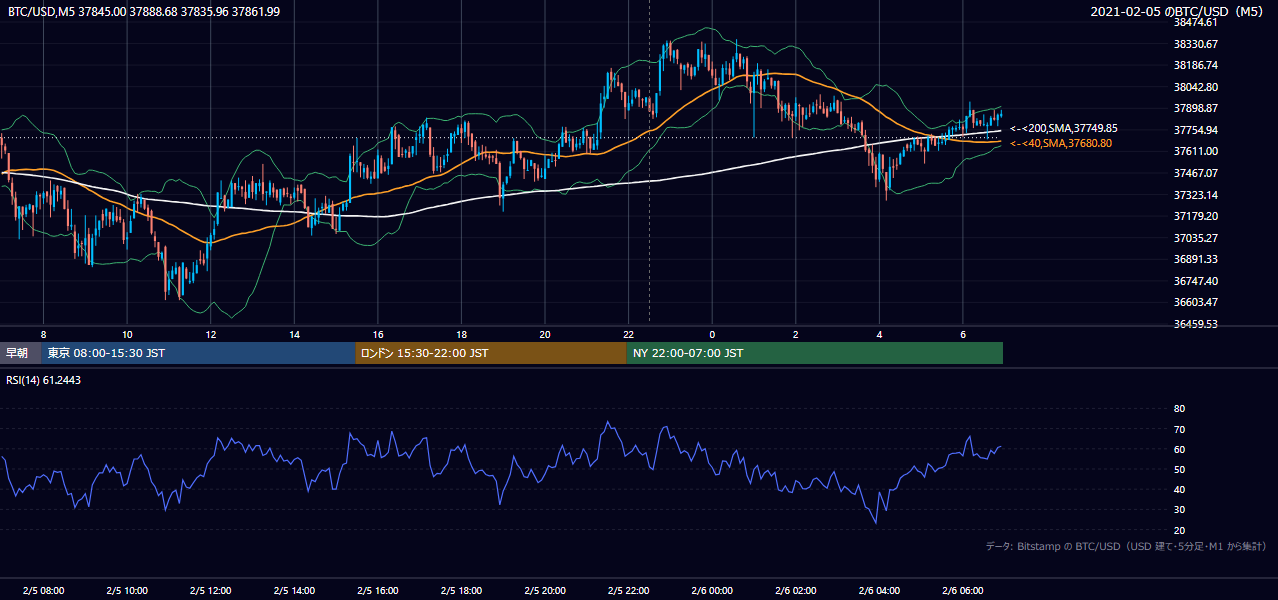This screenshot has height=600, width=1278.
Task: Click hour label '22' under the price chart
Action: [x=629, y=334]
